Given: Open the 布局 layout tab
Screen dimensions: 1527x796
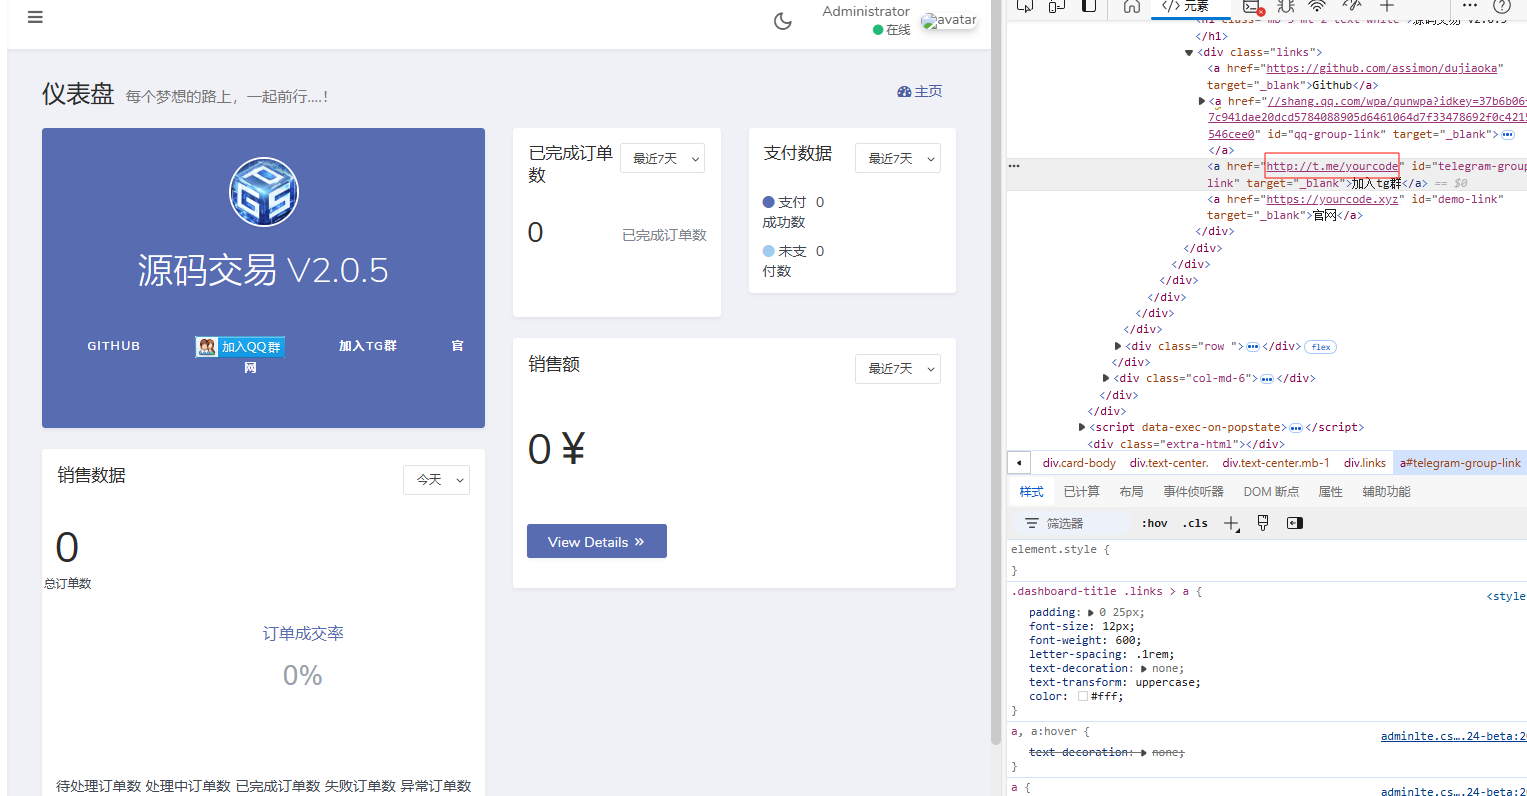Looking at the screenshot, I should tap(1131, 491).
